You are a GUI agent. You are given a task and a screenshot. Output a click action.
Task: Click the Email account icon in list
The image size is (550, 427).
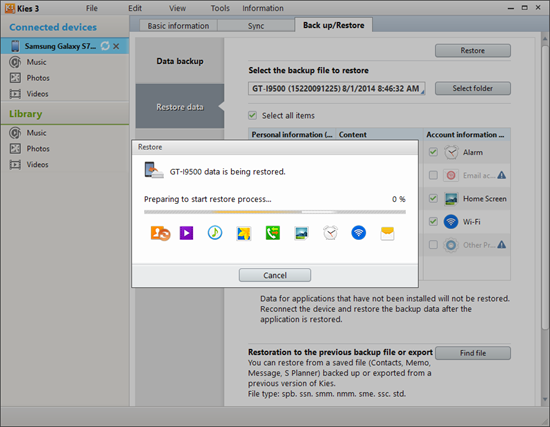(451, 175)
